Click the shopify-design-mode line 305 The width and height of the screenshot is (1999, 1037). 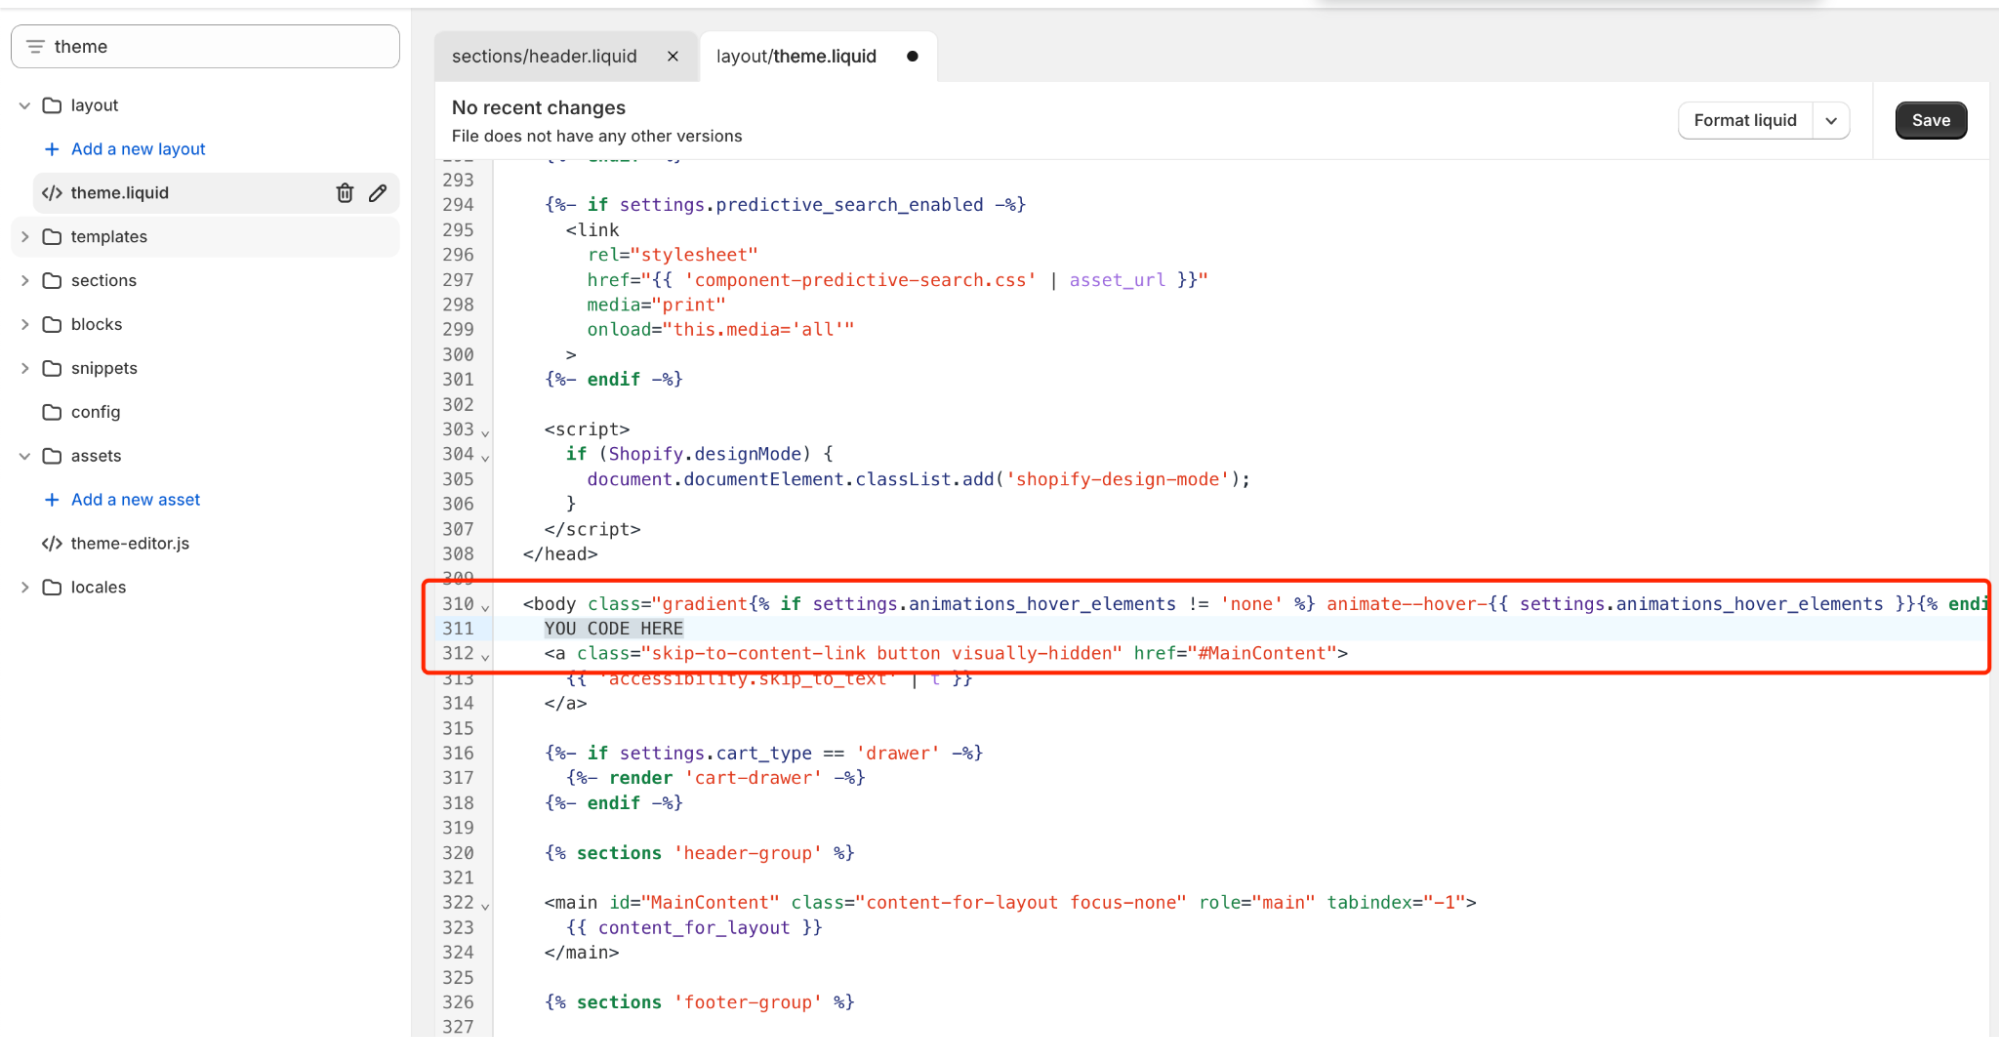pos(918,479)
